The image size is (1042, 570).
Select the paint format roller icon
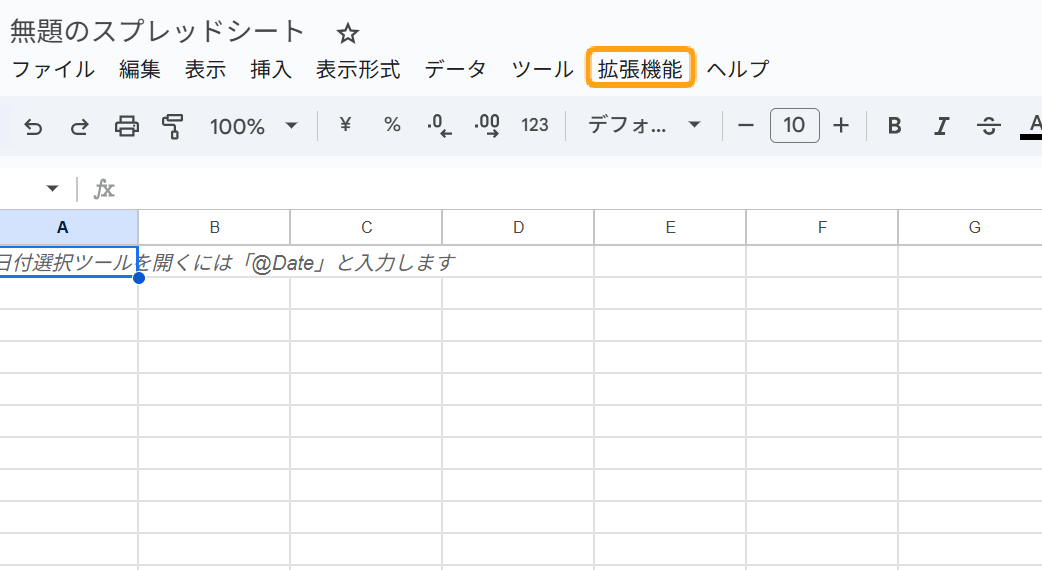(173, 126)
